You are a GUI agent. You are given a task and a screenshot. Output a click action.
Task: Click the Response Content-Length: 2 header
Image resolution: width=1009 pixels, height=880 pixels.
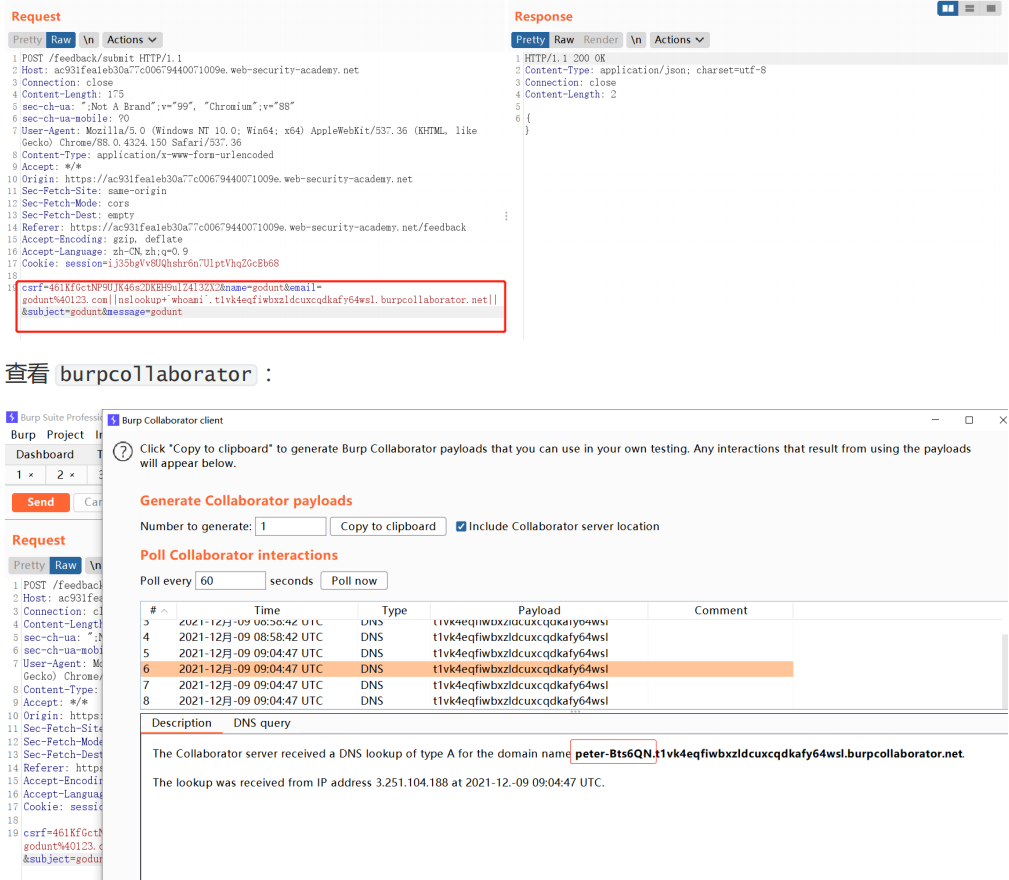[570, 95]
